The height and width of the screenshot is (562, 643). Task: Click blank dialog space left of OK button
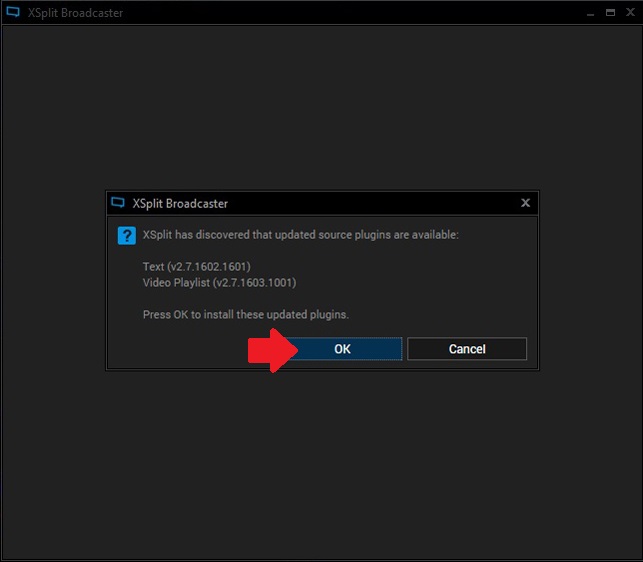[180, 349]
